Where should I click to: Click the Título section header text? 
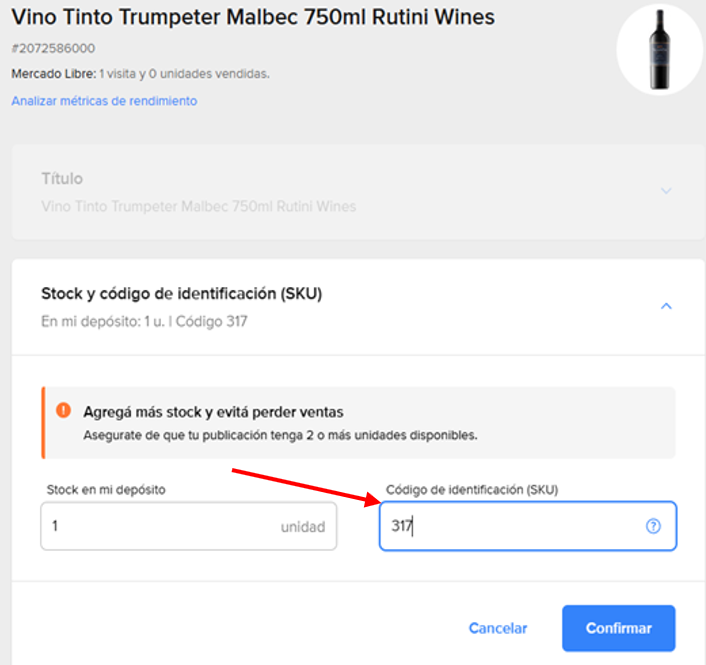click(62, 179)
